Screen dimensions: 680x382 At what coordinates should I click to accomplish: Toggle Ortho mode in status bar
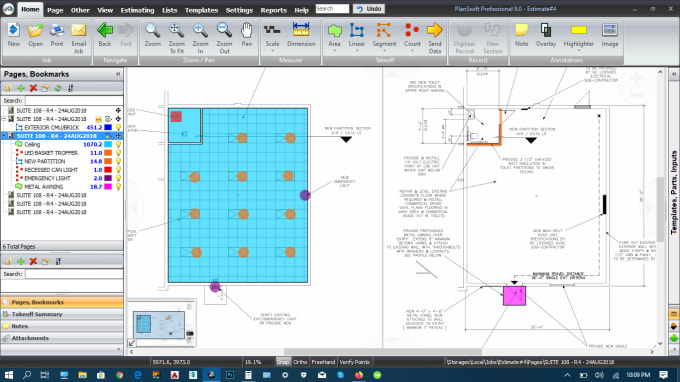coord(300,362)
